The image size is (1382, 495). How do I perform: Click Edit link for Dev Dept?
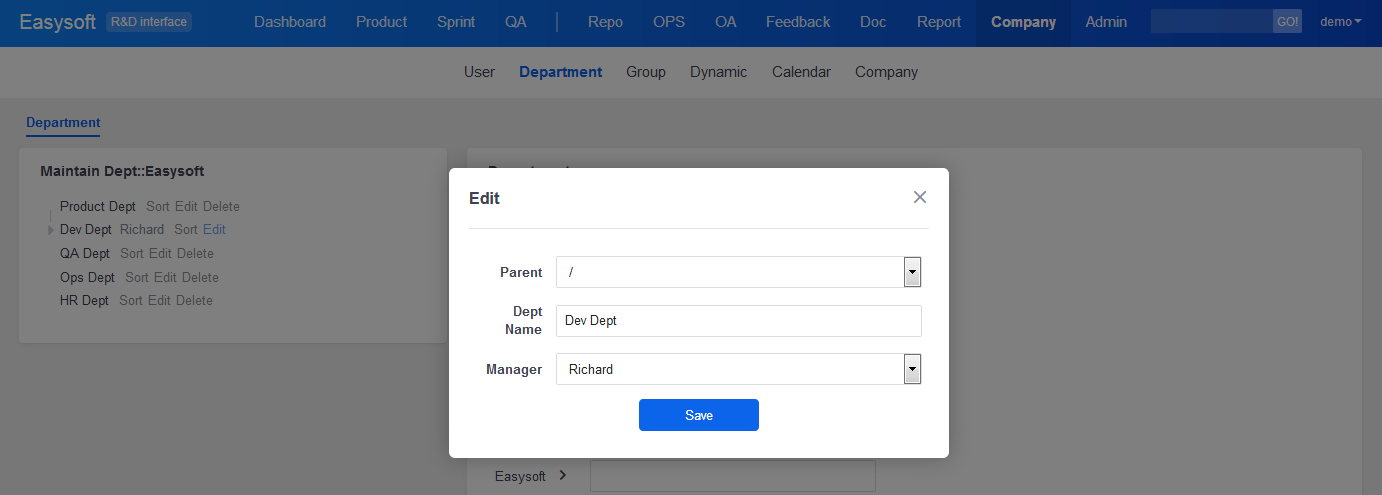click(214, 230)
